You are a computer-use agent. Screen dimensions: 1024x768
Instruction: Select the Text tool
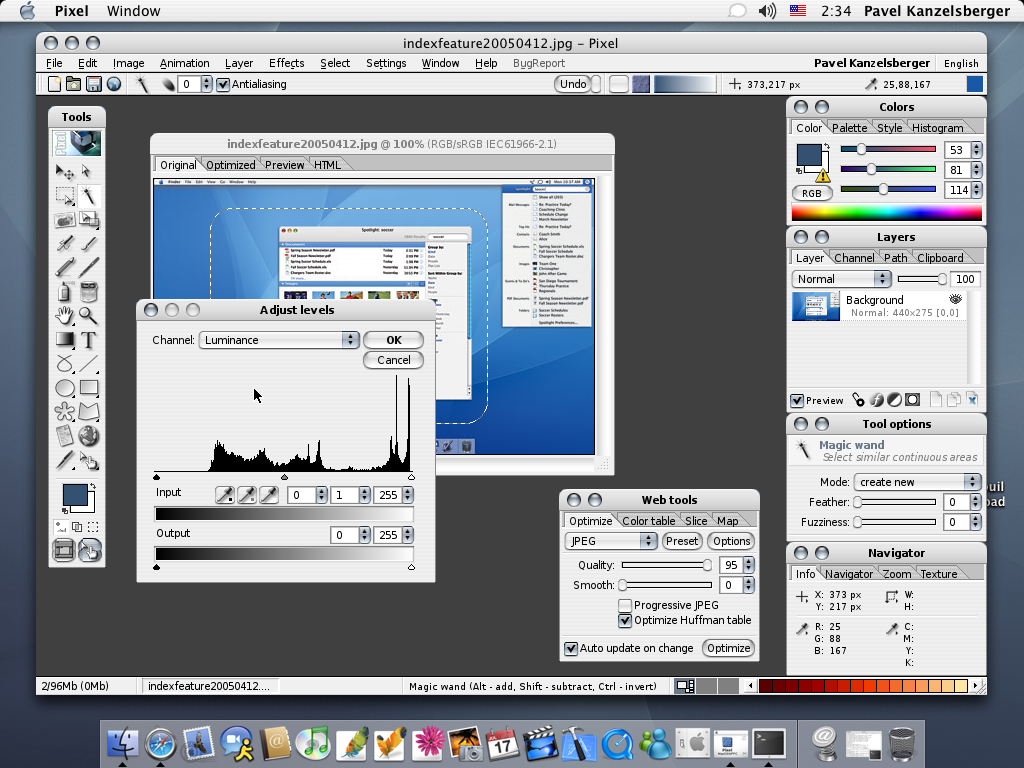[88, 340]
